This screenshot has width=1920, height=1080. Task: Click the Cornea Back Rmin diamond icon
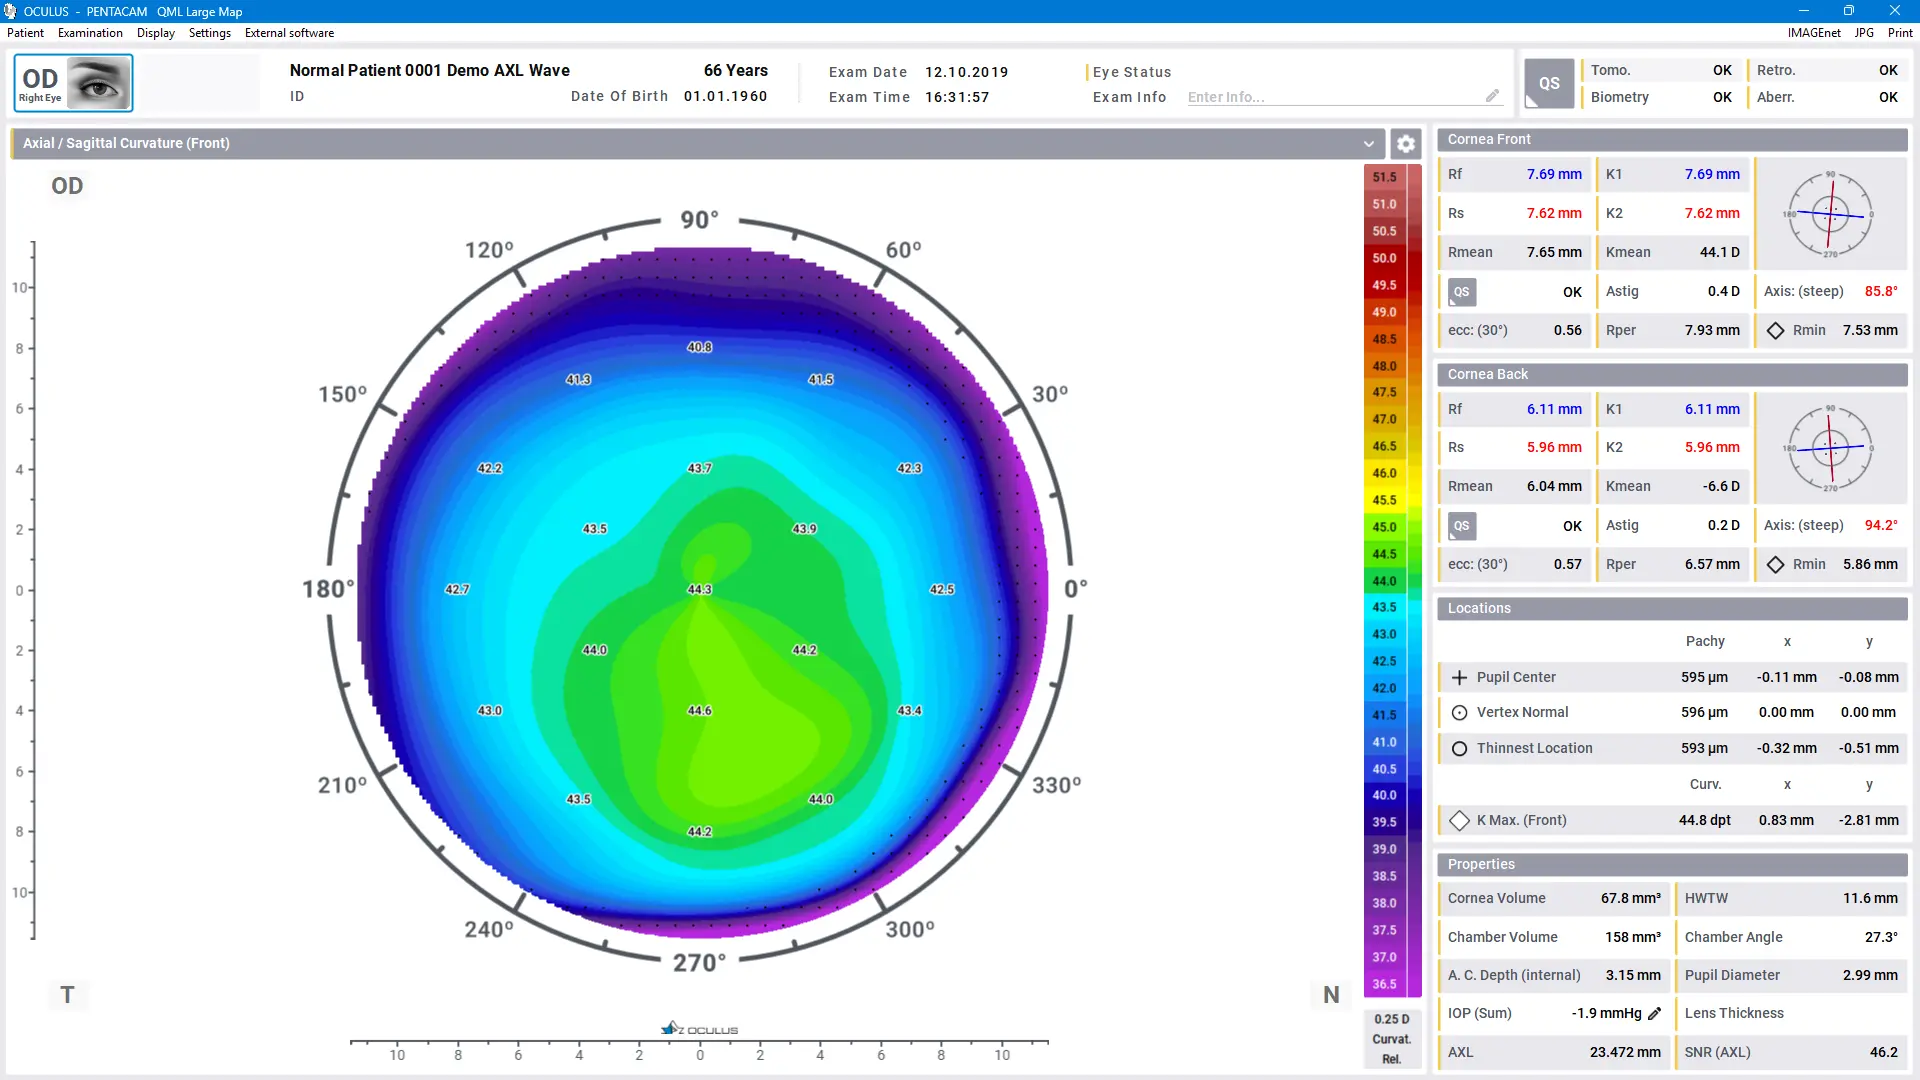pos(1775,565)
